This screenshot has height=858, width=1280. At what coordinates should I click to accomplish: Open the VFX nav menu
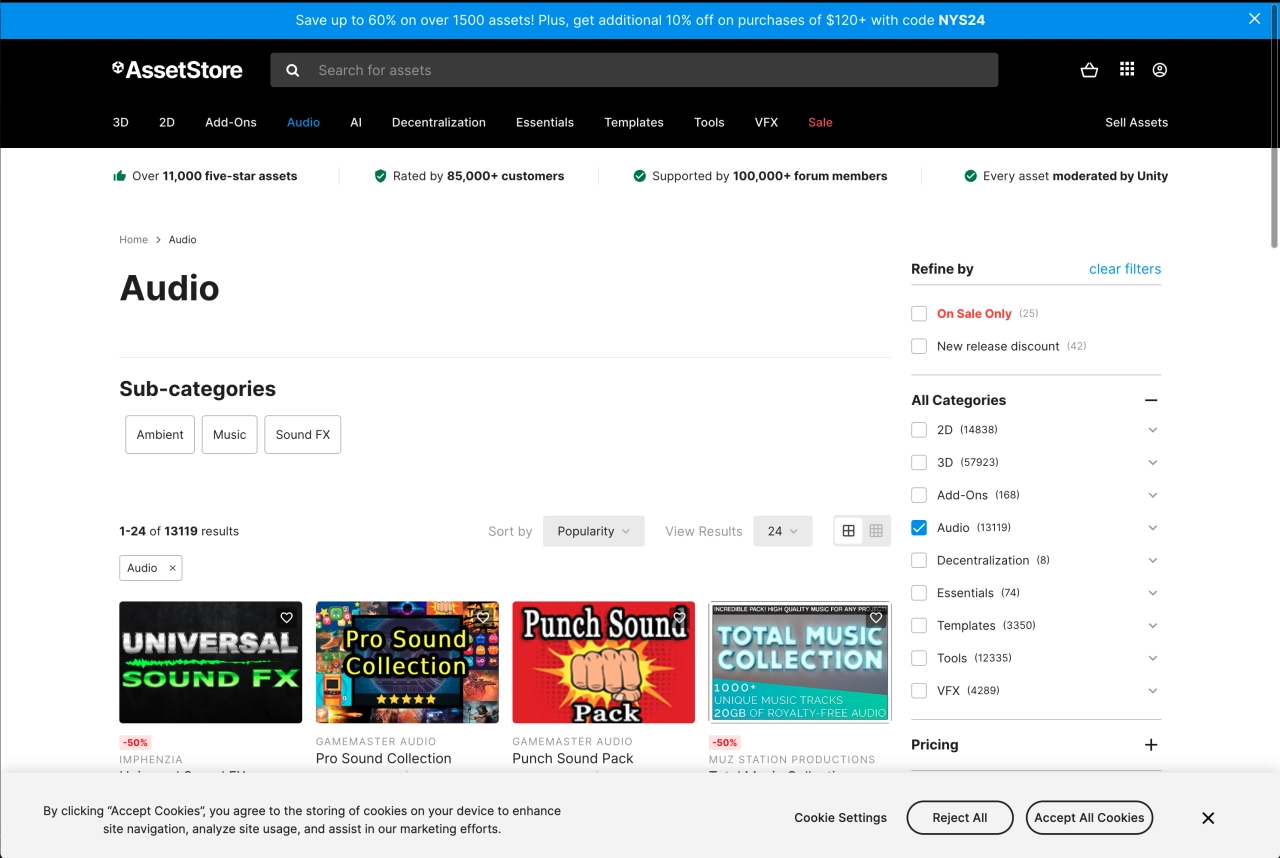click(766, 122)
